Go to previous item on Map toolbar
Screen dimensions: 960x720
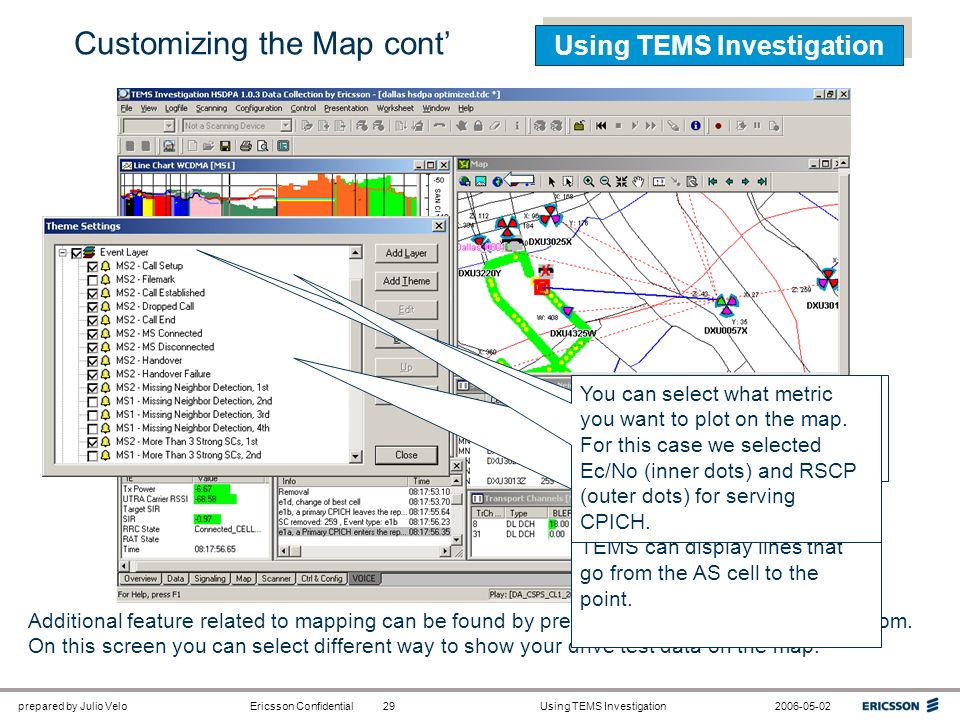pos(729,181)
